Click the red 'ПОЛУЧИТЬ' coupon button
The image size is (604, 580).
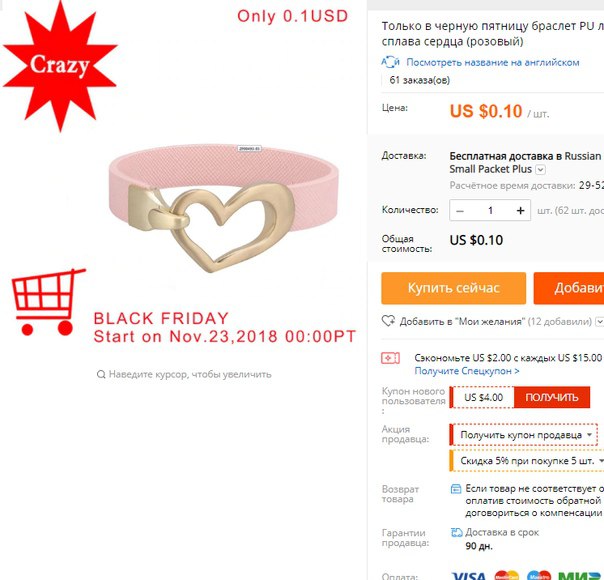[x=552, y=397]
